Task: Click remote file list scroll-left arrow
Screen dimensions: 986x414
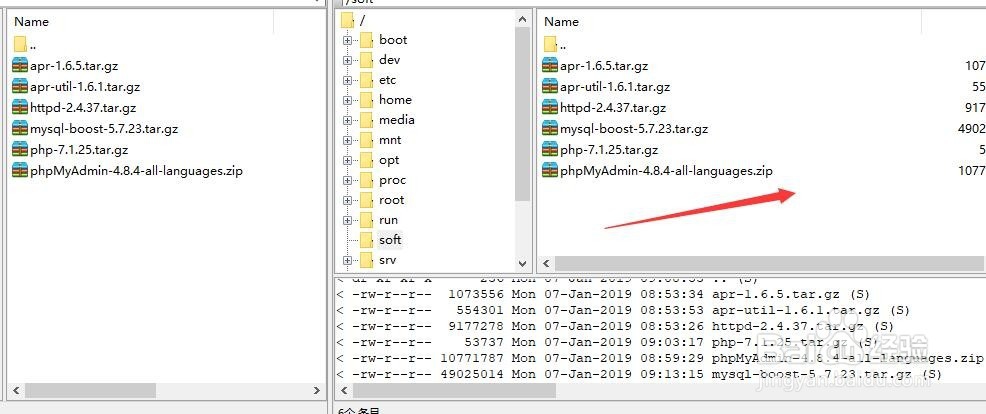Action: 546,264
